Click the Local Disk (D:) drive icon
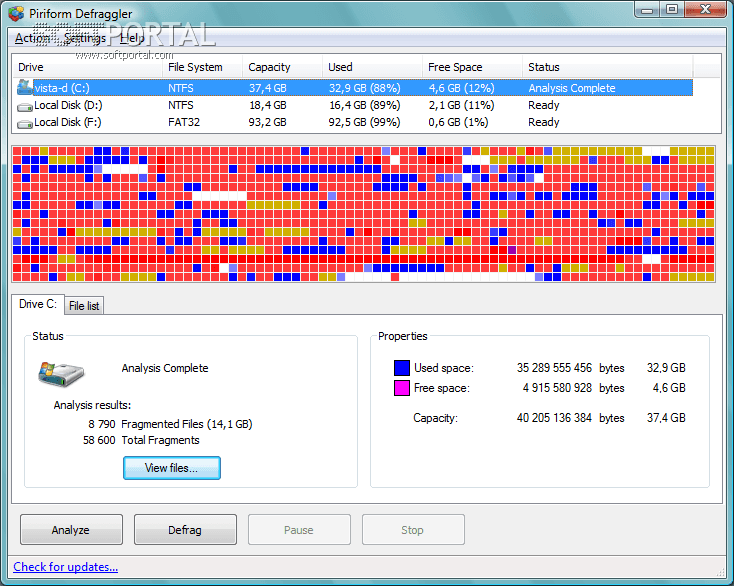734x586 pixels. 24,107
